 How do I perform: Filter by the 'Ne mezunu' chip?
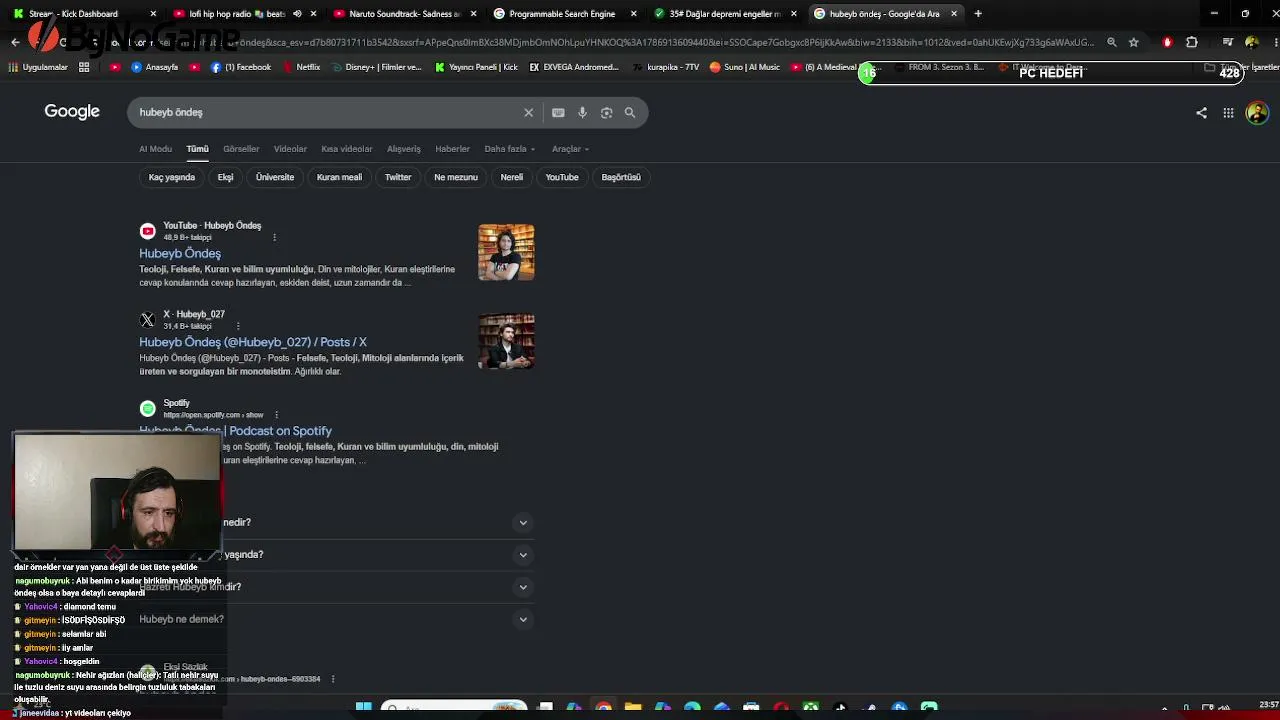(456, 177)
